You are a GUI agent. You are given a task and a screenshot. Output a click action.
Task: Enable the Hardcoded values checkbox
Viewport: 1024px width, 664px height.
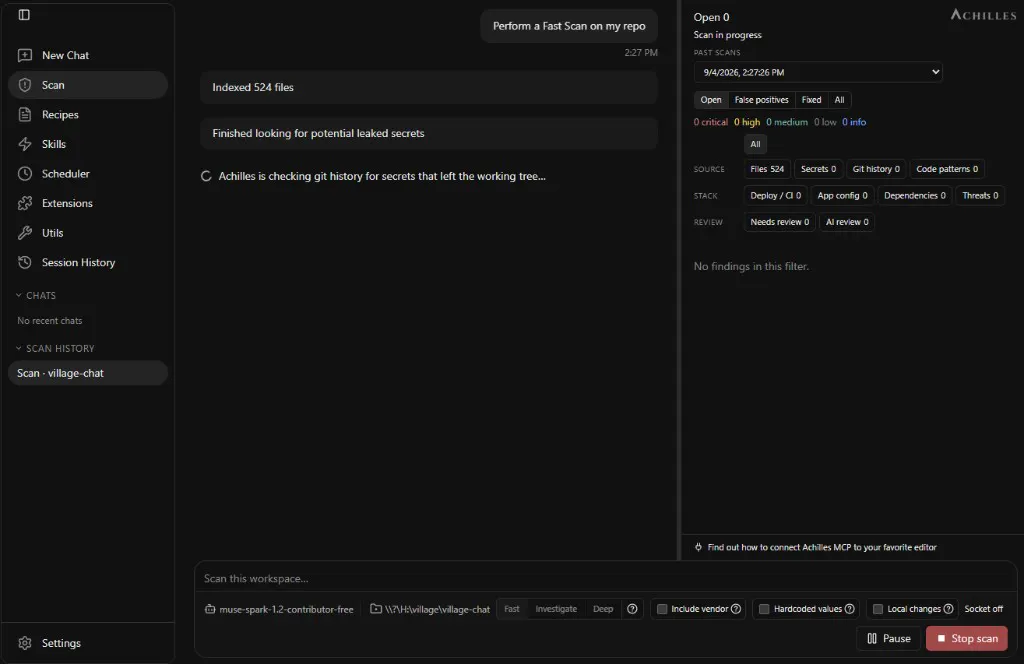point(763,609)
